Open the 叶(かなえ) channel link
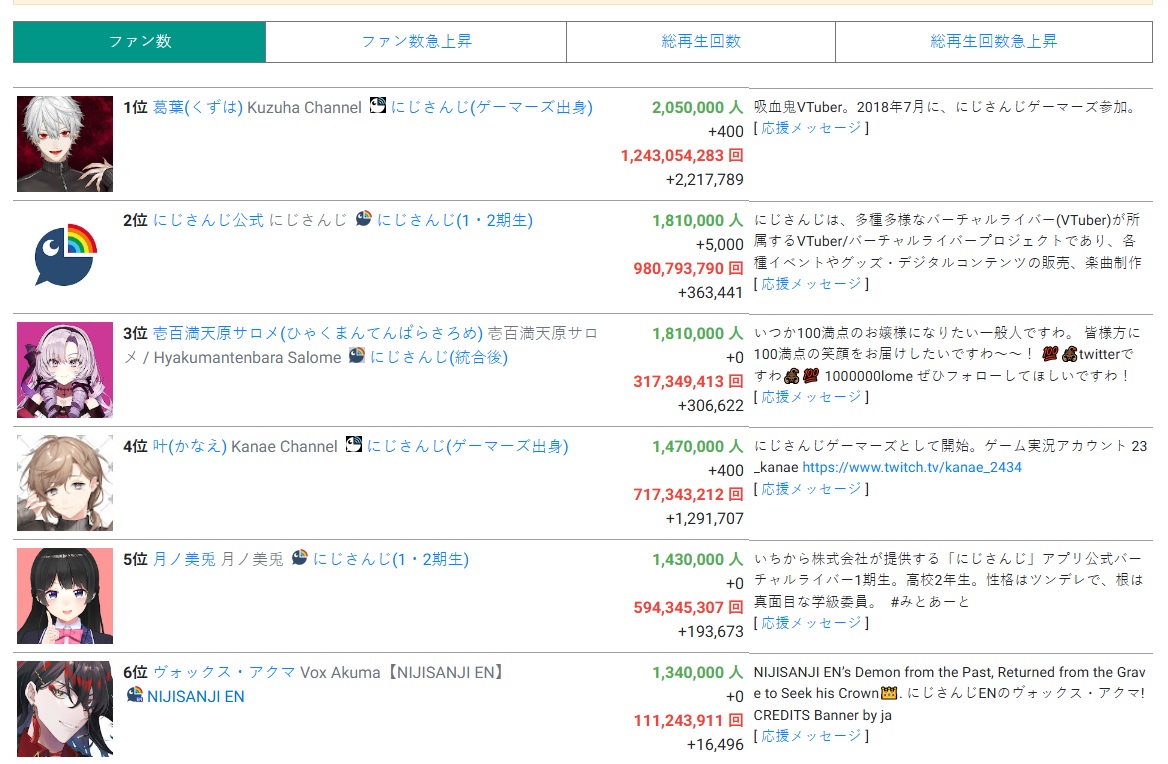 coord(190,447)
